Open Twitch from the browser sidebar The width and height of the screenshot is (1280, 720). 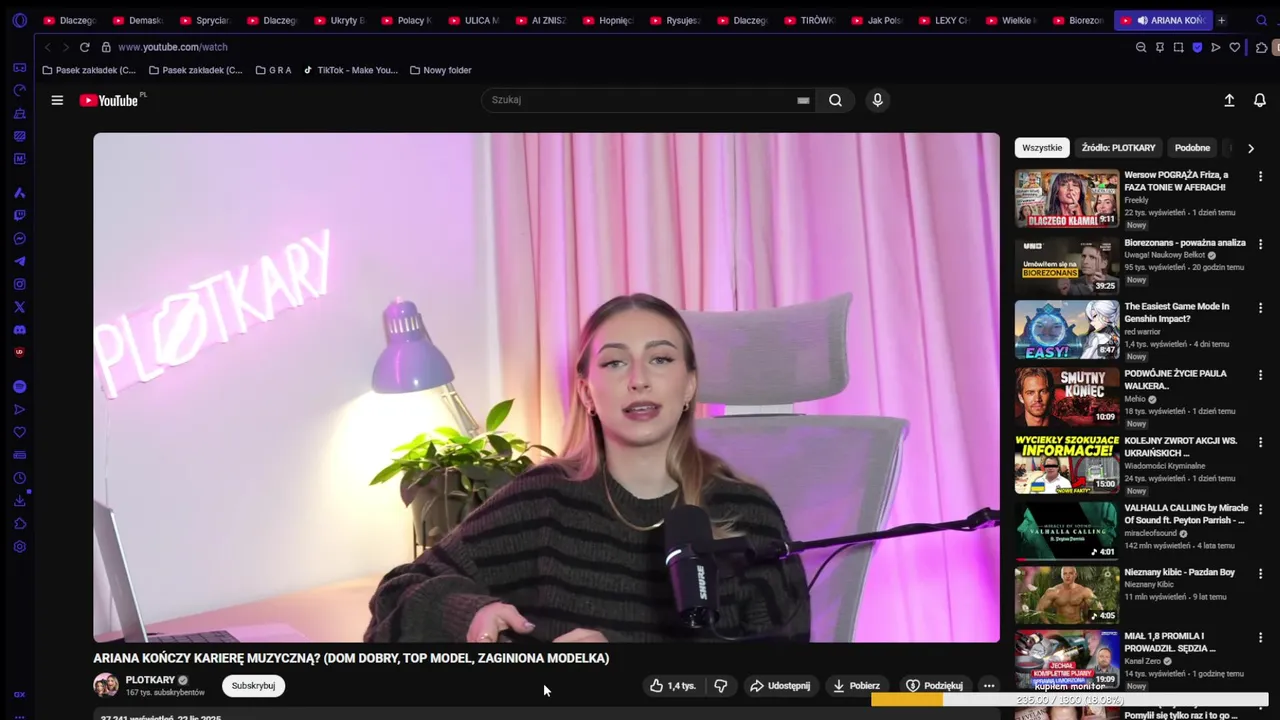[20, 215]
